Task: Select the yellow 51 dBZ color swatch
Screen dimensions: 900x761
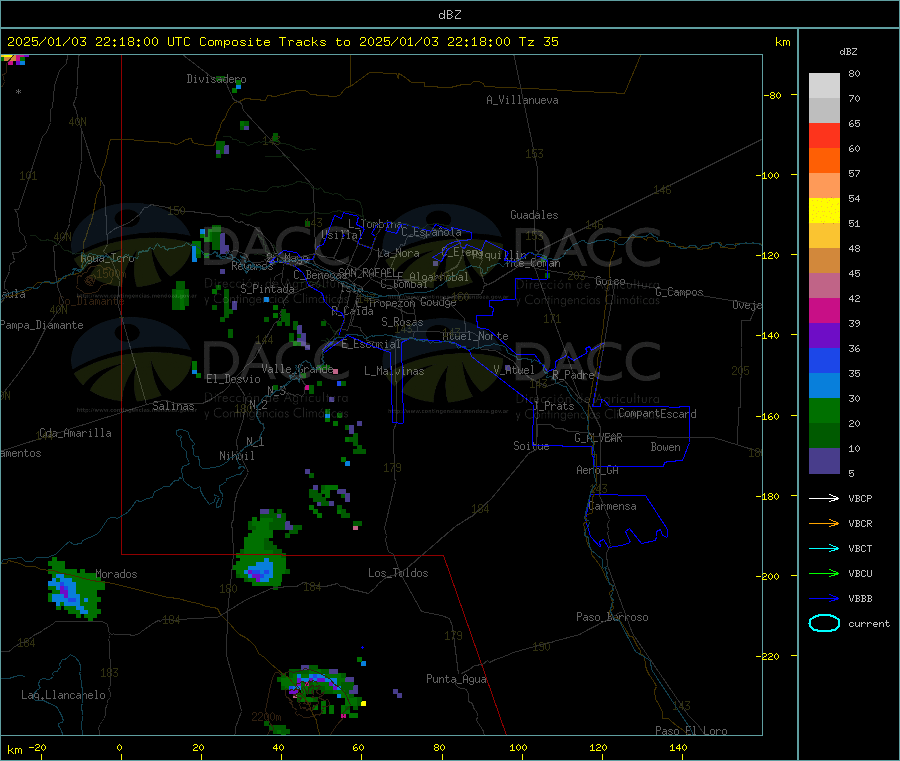Action: (824, 211)
